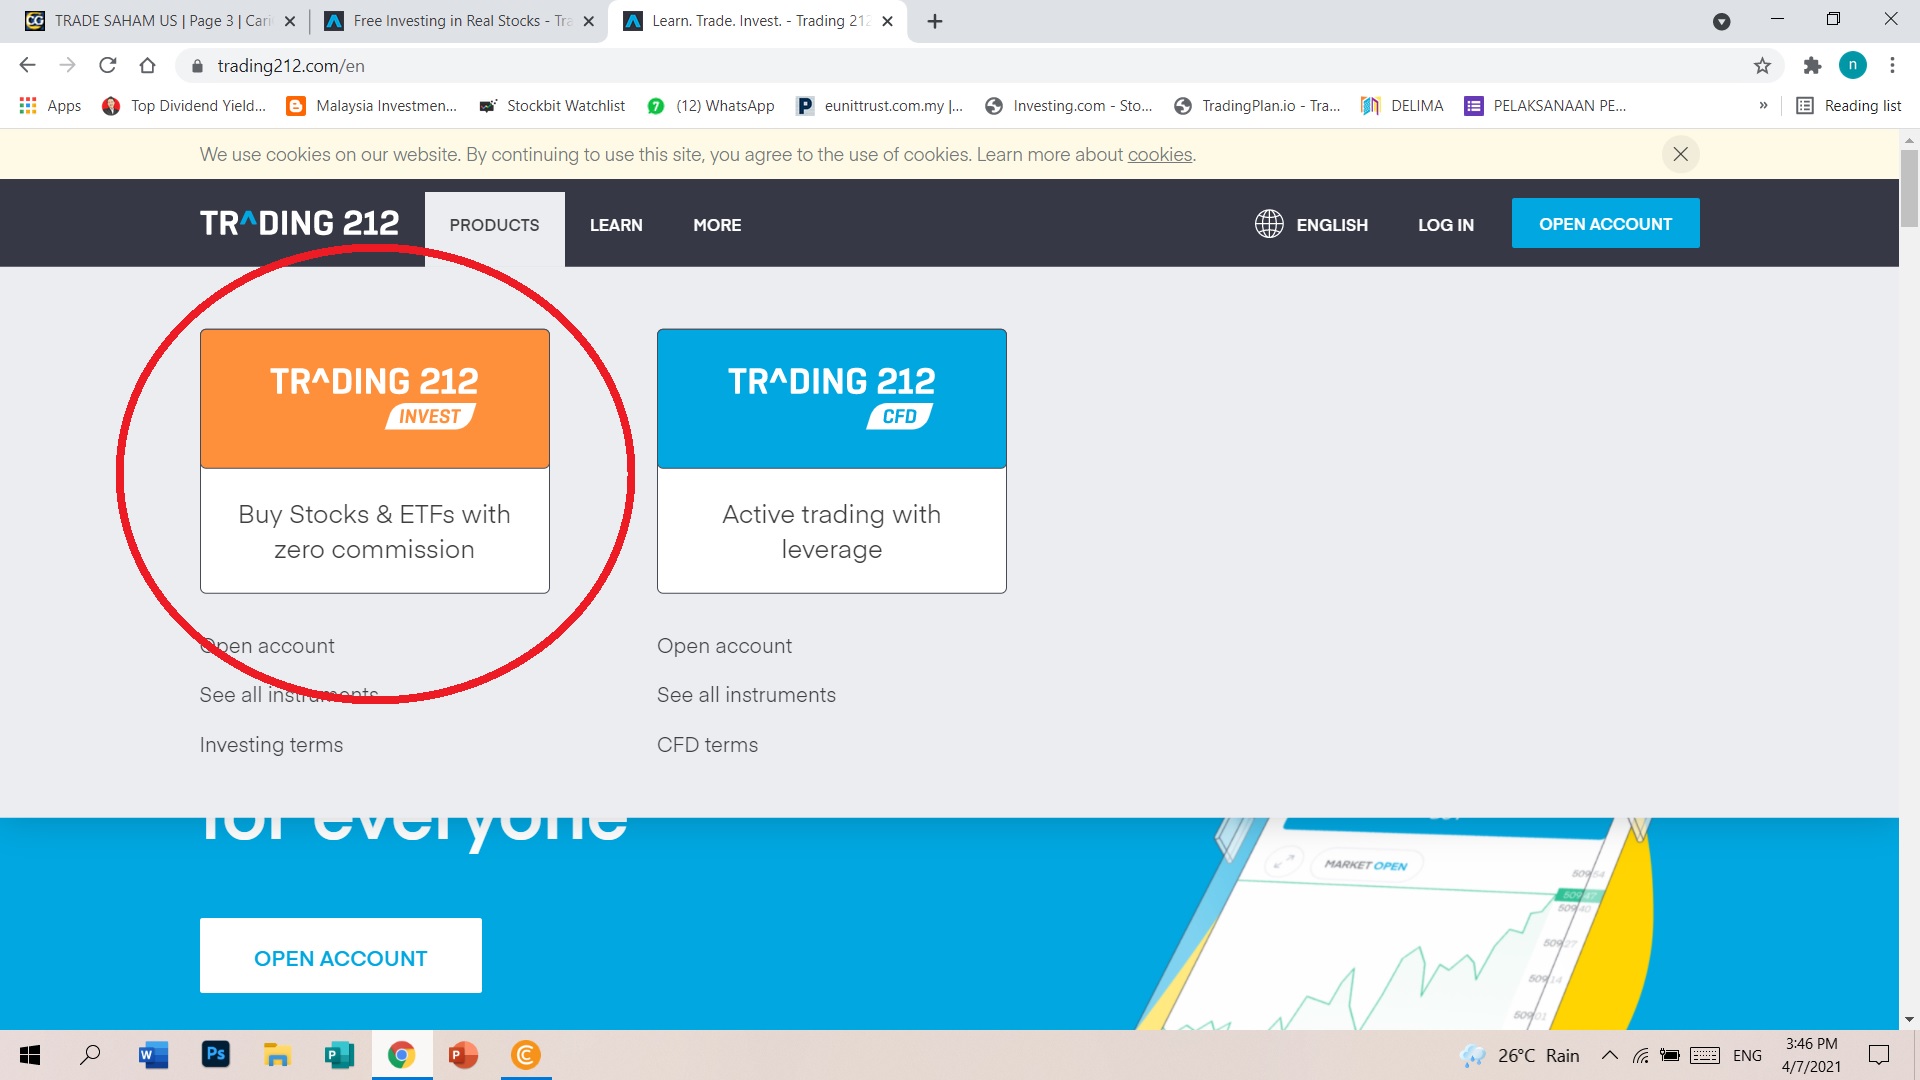Open the Apps bookmarks shortcut
Image resolution: width=1920 pixels, height=1080 pixels.
pyautogui.click(x=50, y=106)
